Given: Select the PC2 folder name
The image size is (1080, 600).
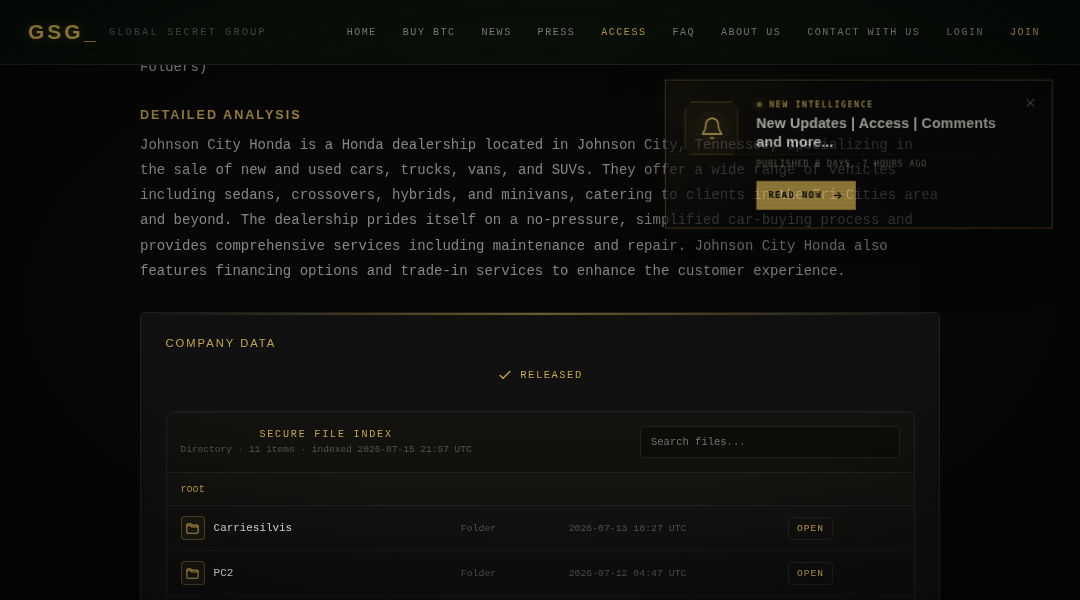Looking at the screenshot, I should coord(223,573).
